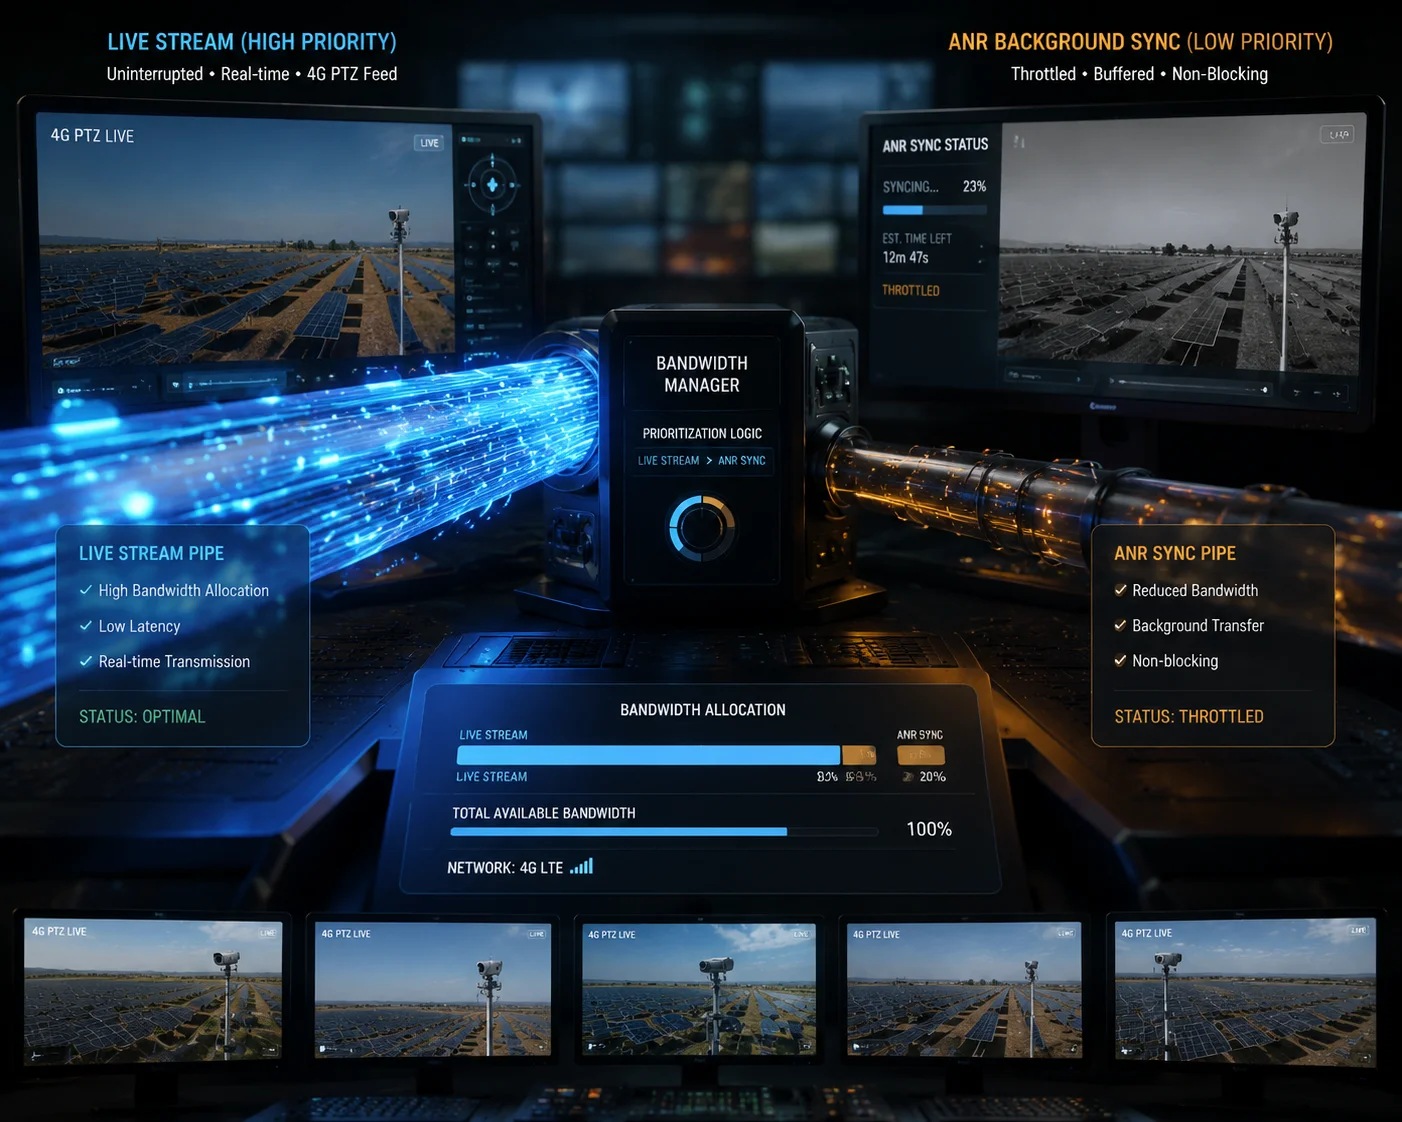
Task: Click the corner badge on the ANR sync monitor
Action: click(x=1337, y=134)
